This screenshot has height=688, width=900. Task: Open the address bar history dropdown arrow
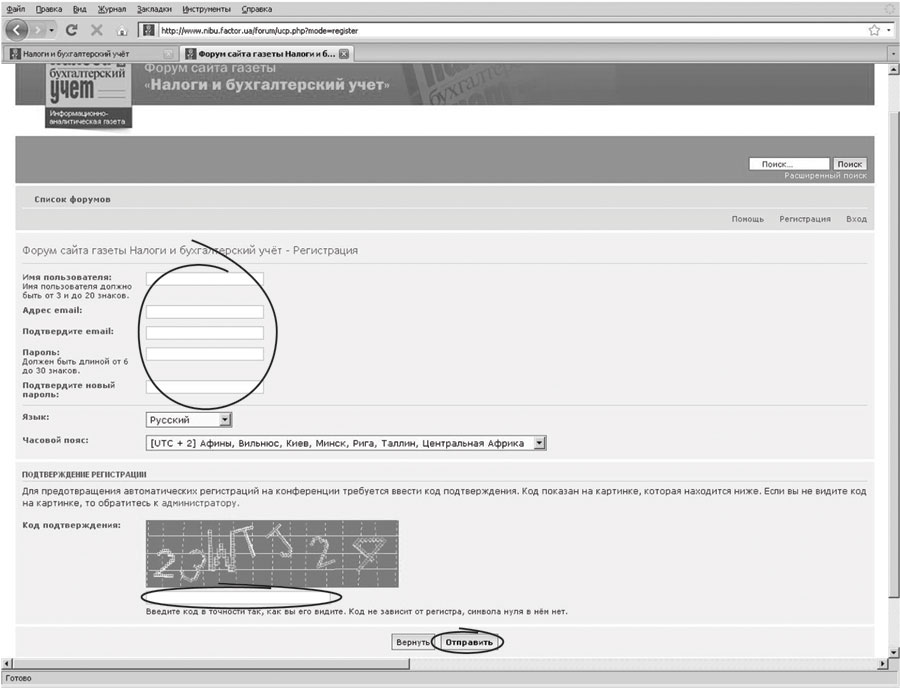(891, 30)
